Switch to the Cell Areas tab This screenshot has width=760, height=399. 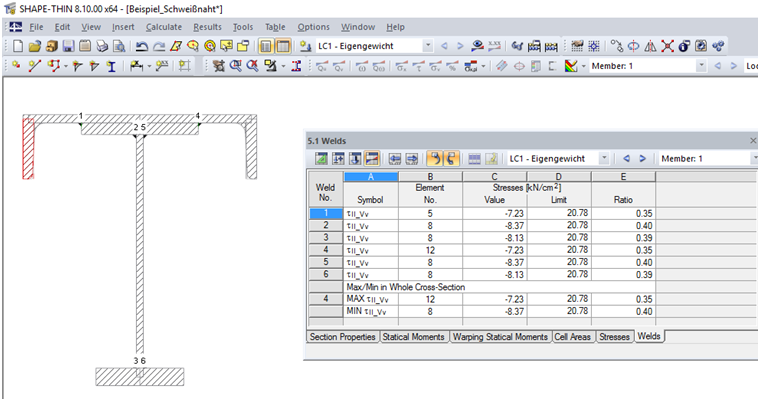tap(572, 336)
